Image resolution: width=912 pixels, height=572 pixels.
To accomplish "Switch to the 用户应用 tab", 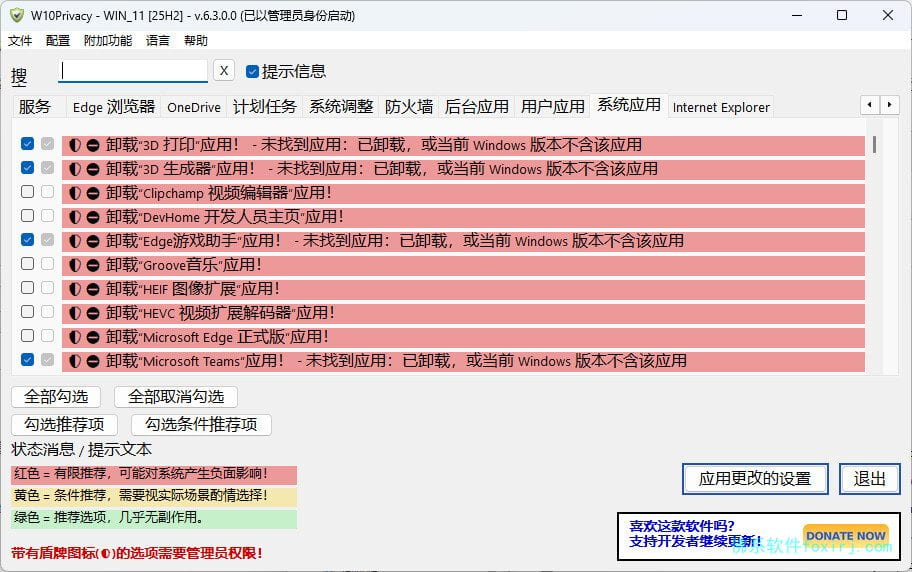I will pyautogui.click(x=553, y=107).
